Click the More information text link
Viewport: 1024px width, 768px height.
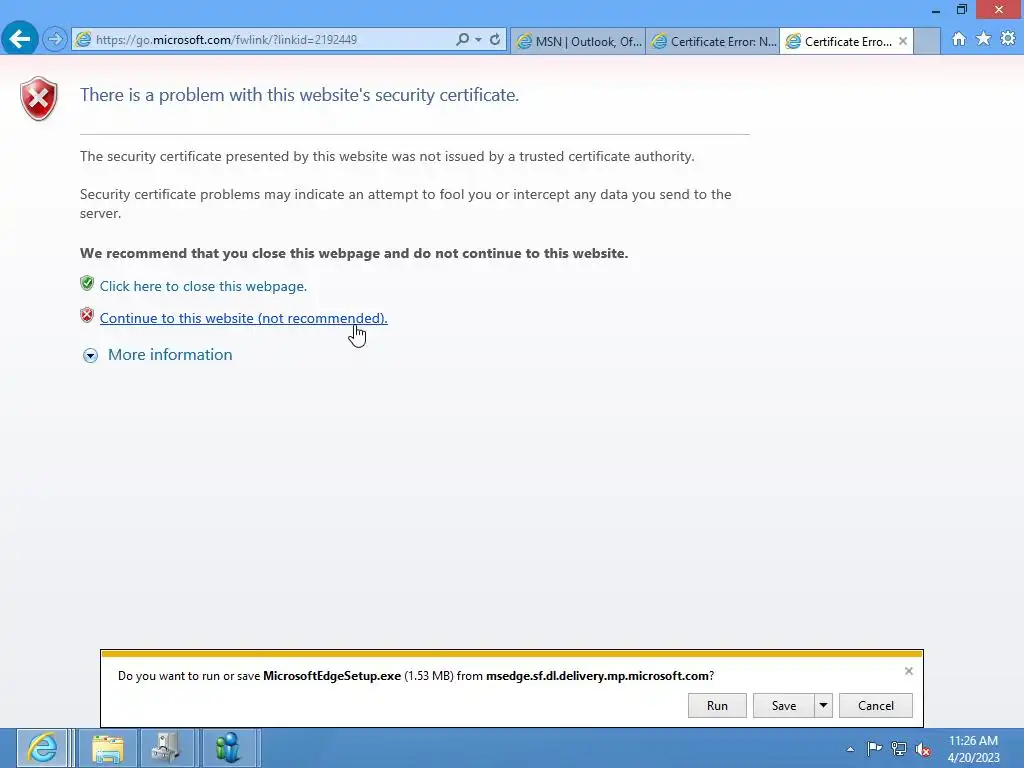tap(170, 355)
